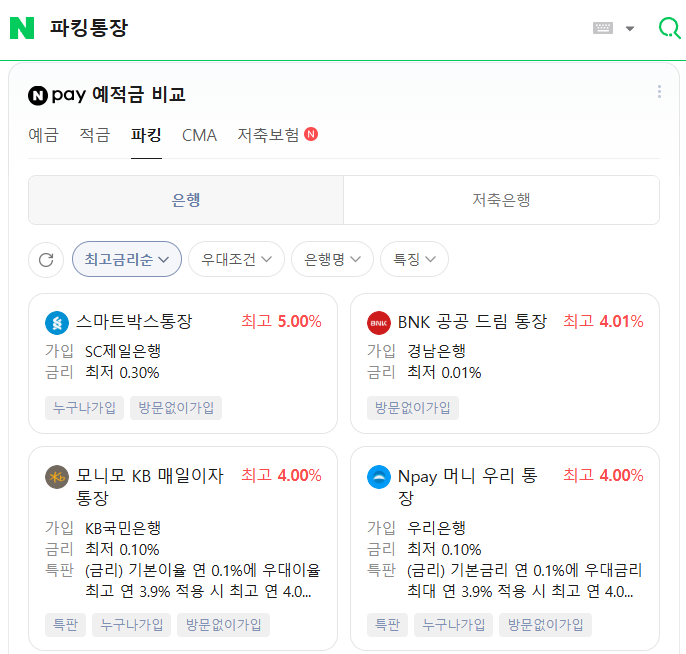Open the 저축보험 tab
This screenshot has width=686, height=654.
(x=268, y=135)
